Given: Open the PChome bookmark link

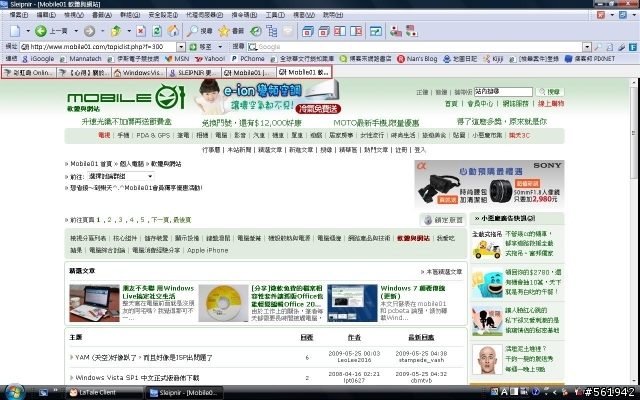Looking at the screenshot, I should click(x=248, y=59).
